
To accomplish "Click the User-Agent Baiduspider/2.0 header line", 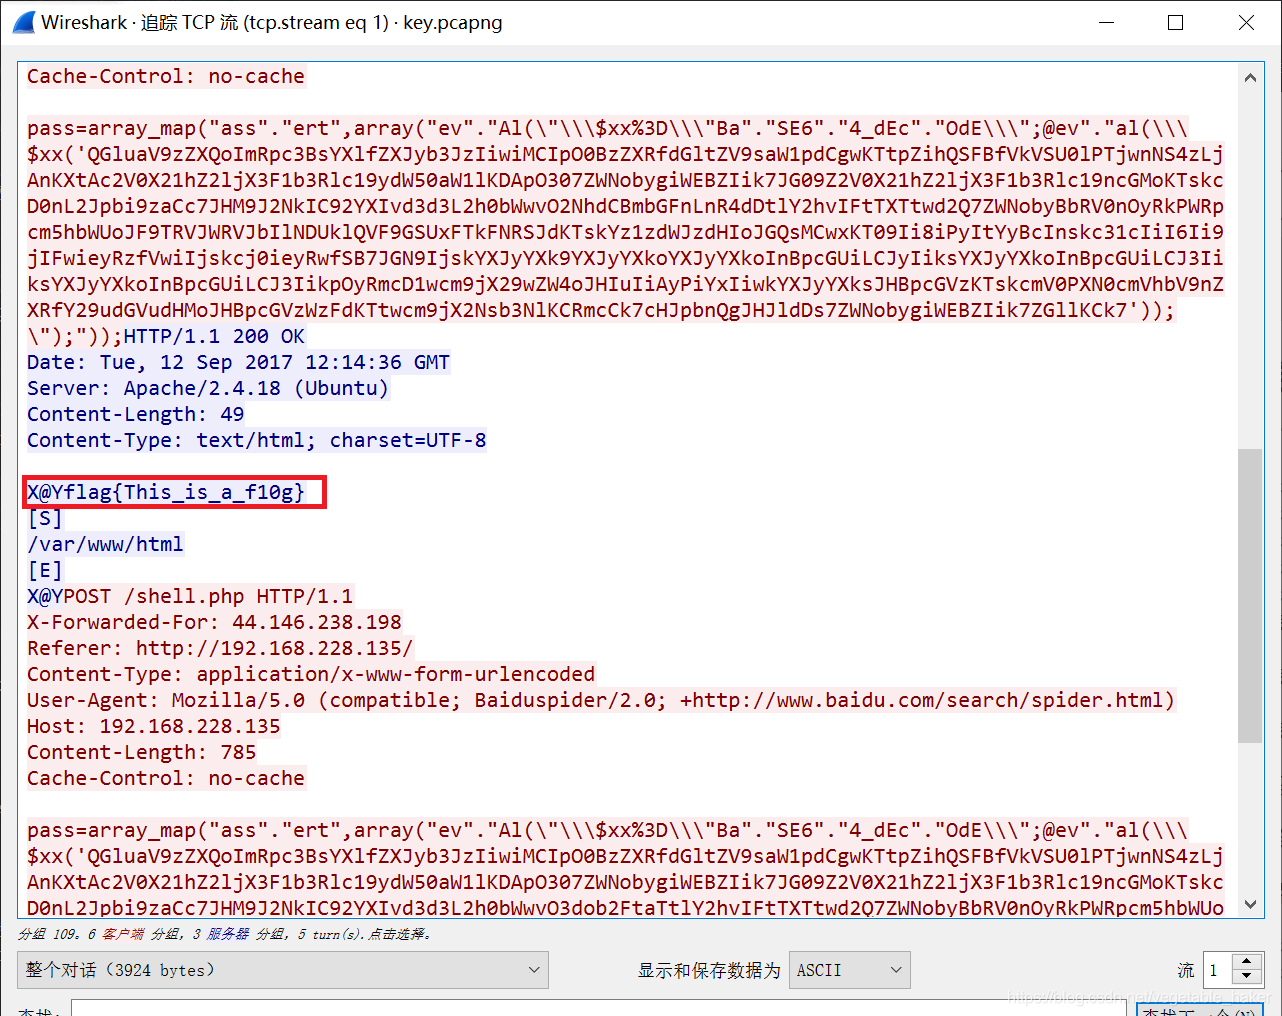I will [x=601, y=700].
